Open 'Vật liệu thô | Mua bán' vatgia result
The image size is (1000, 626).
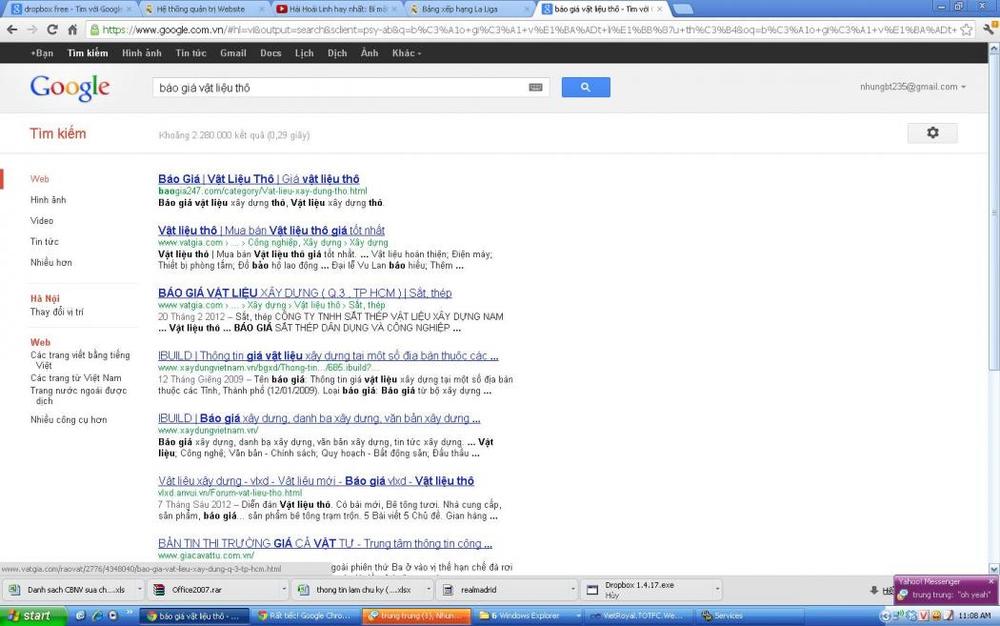pyautogui.click(x=271, y=230)
